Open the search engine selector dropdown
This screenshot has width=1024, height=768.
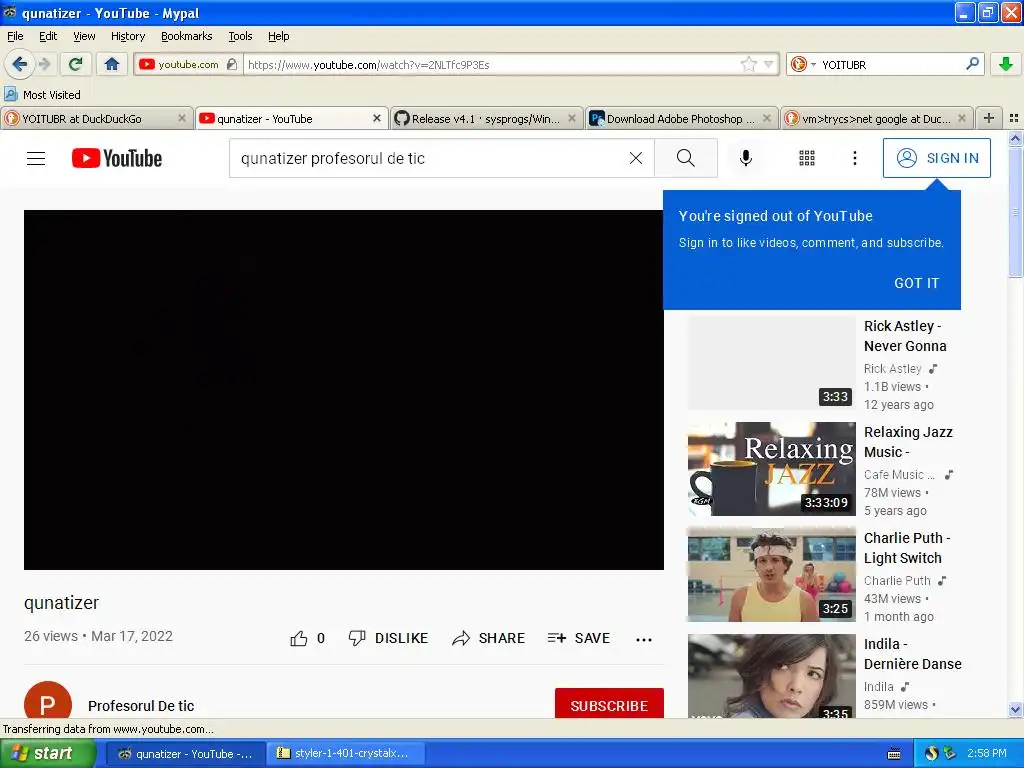[x=803, y=64]
